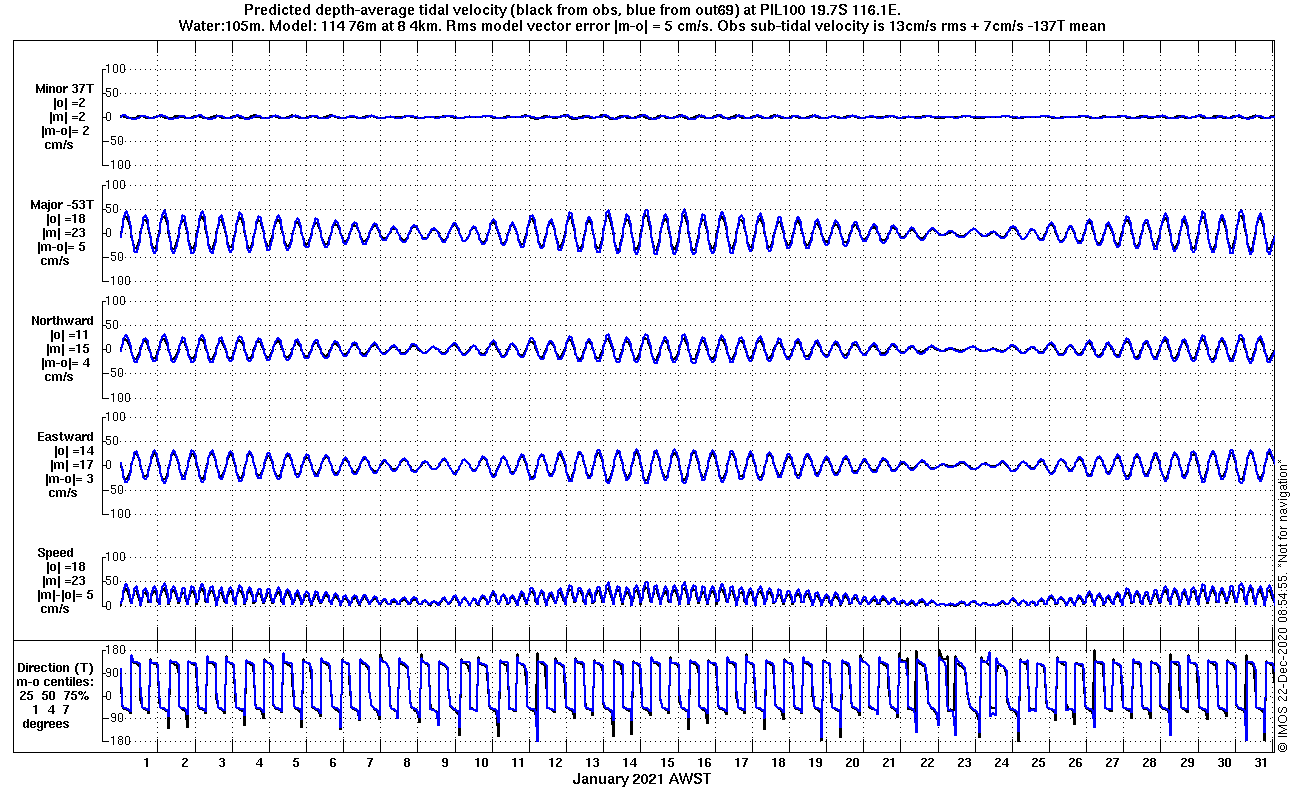Click the 'Speed' panel label

click(x=55, y=553)
